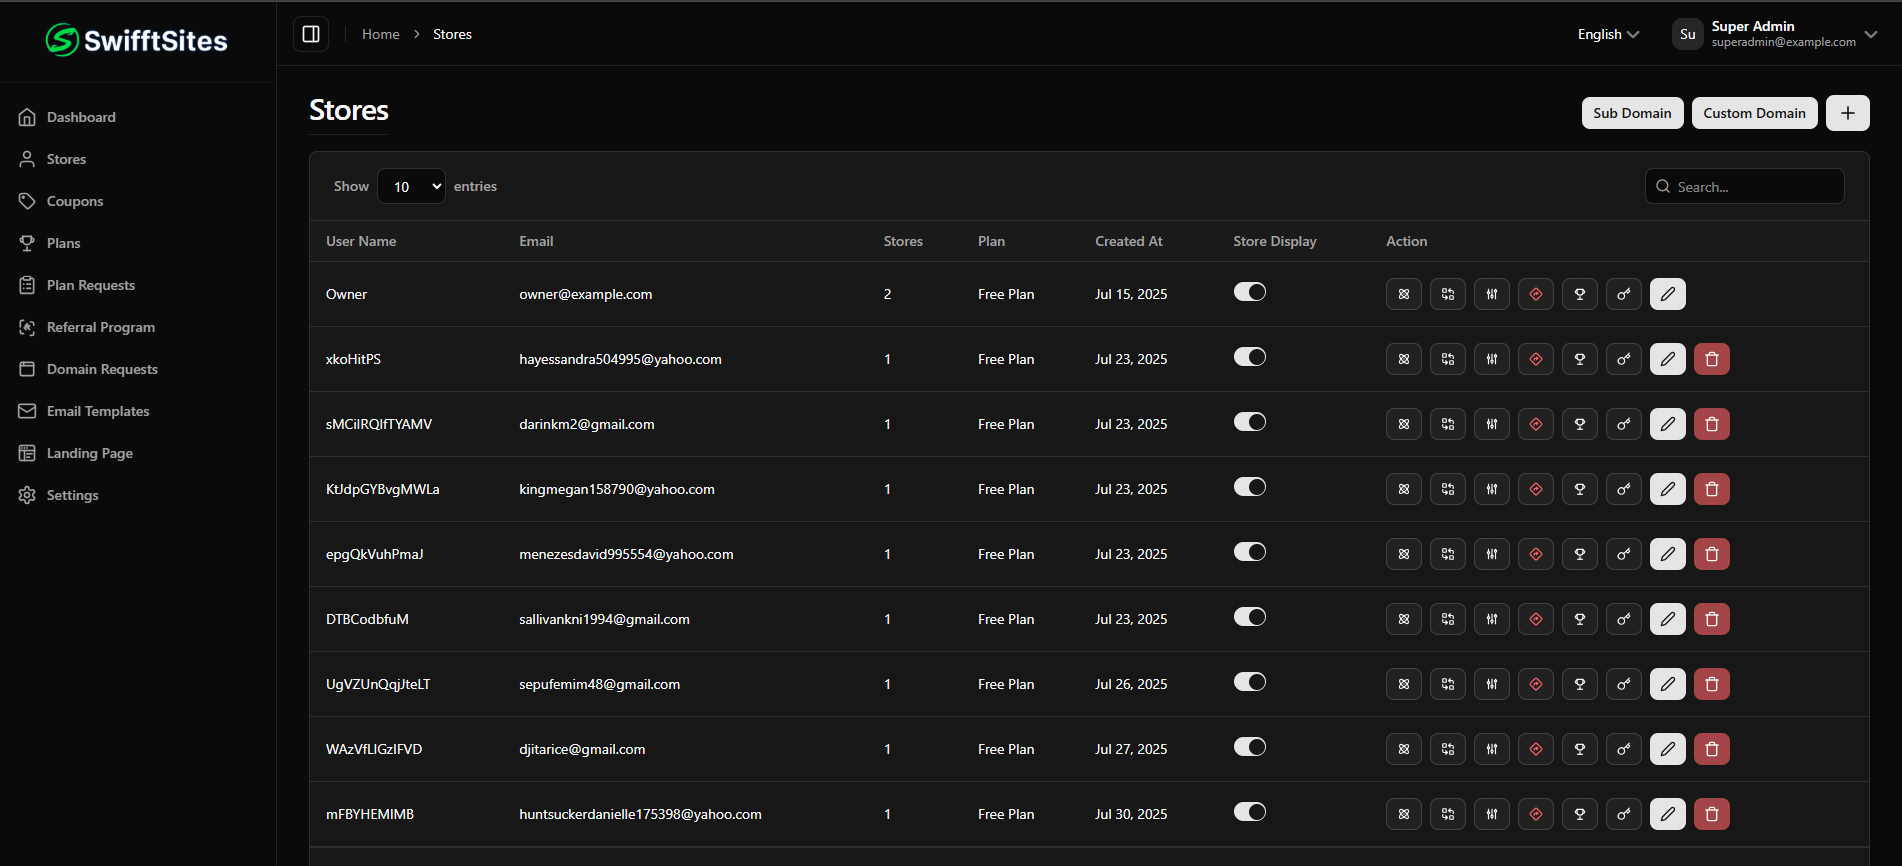The image size is (1902, 866).
Task: Switch off Store Display for darinkm2@gmail.com
Action: [1249, 422]
